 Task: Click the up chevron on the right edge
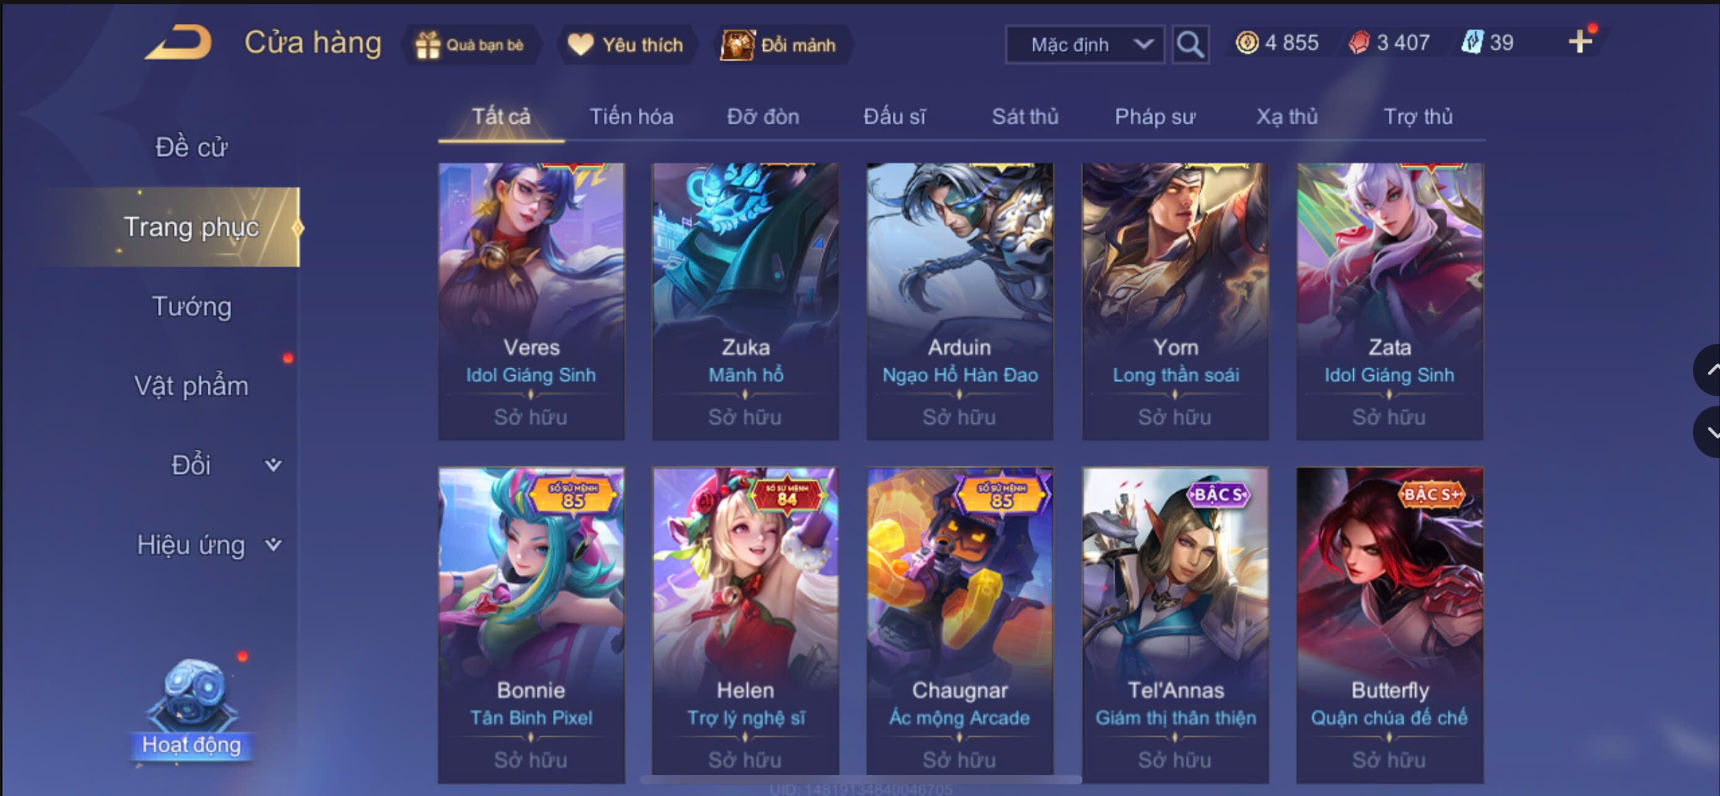tap(1708, 370)
